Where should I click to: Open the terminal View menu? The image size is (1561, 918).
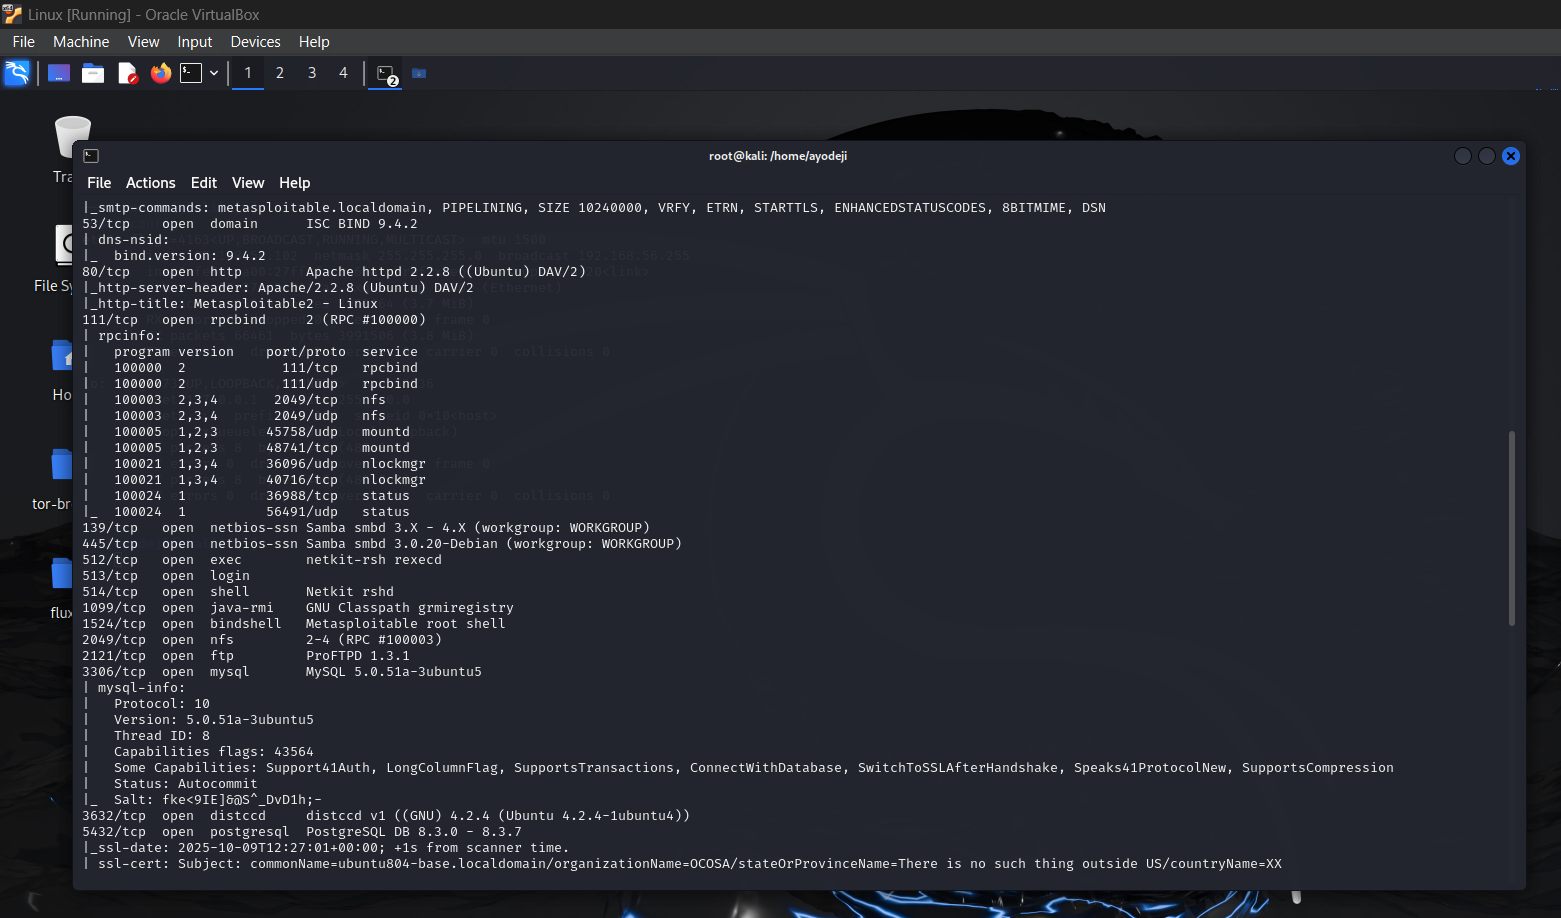[x=248, y=183]
